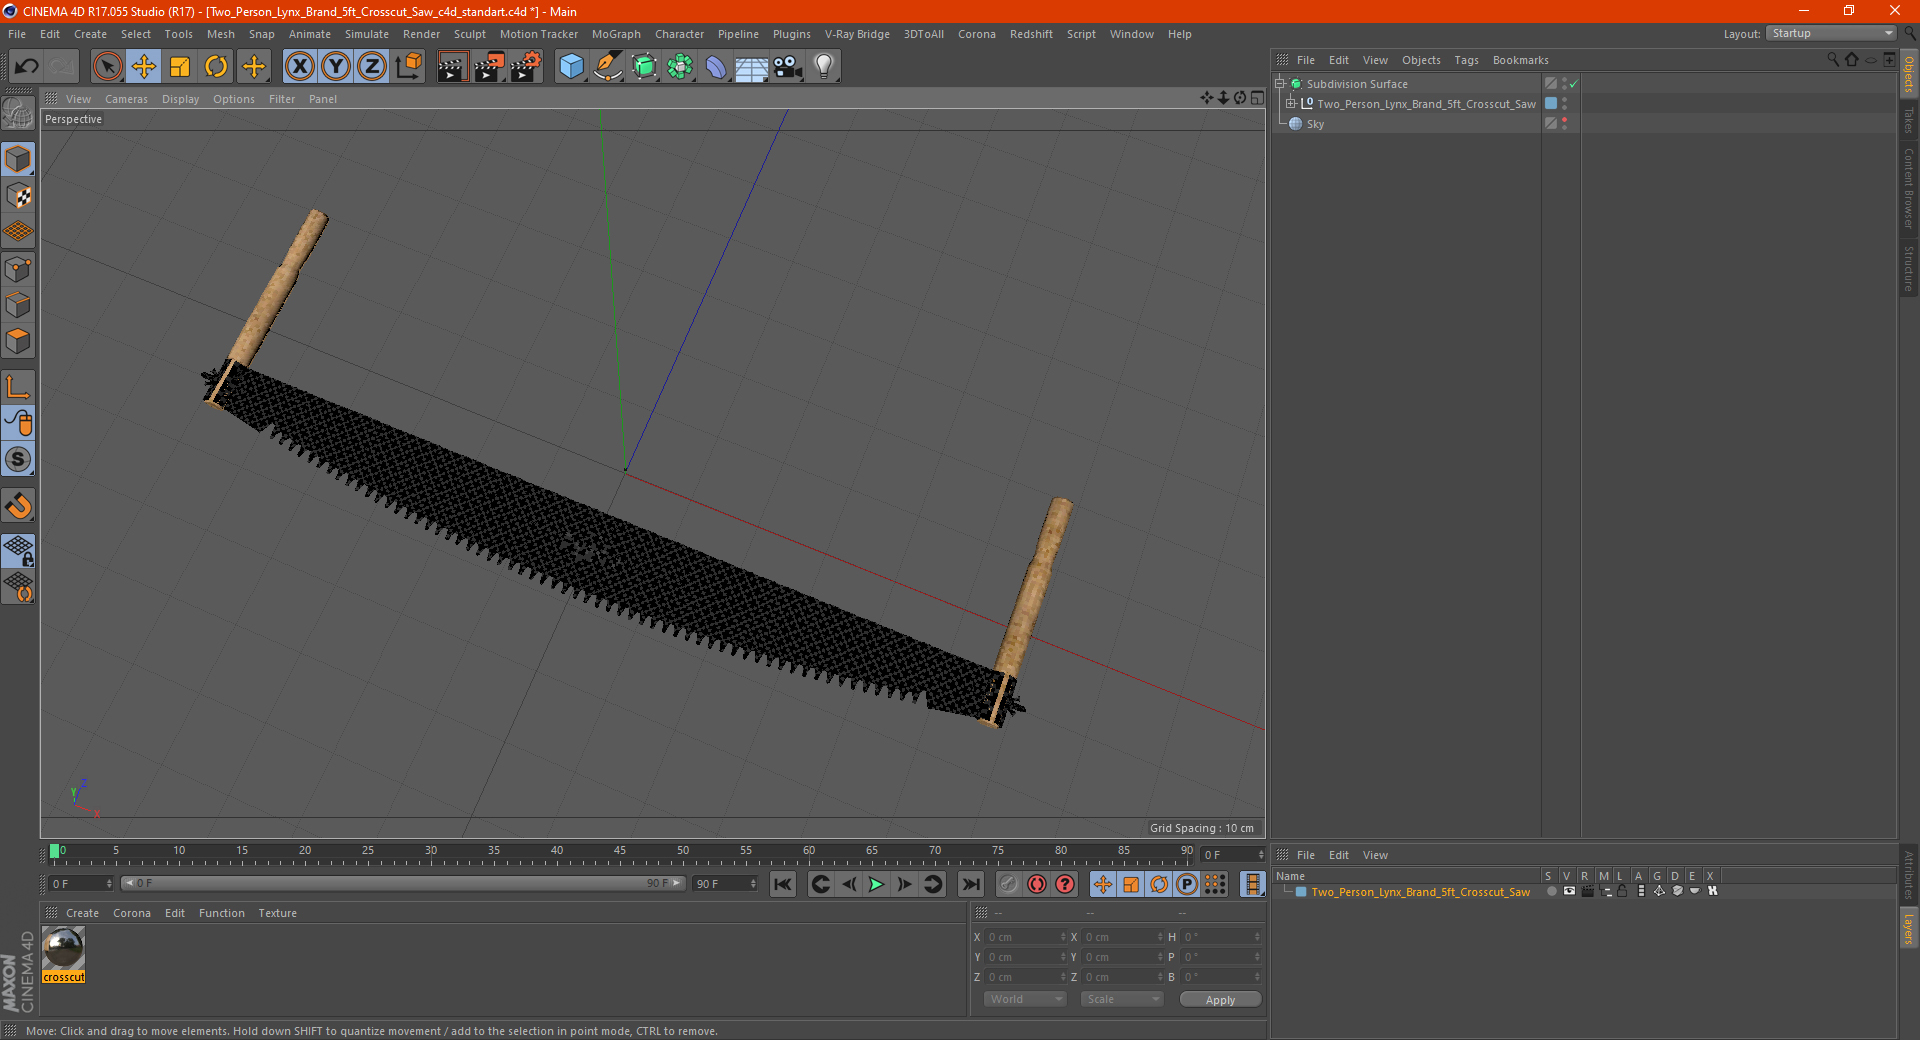Select the crosscut material thumbnail

[64, 948]
